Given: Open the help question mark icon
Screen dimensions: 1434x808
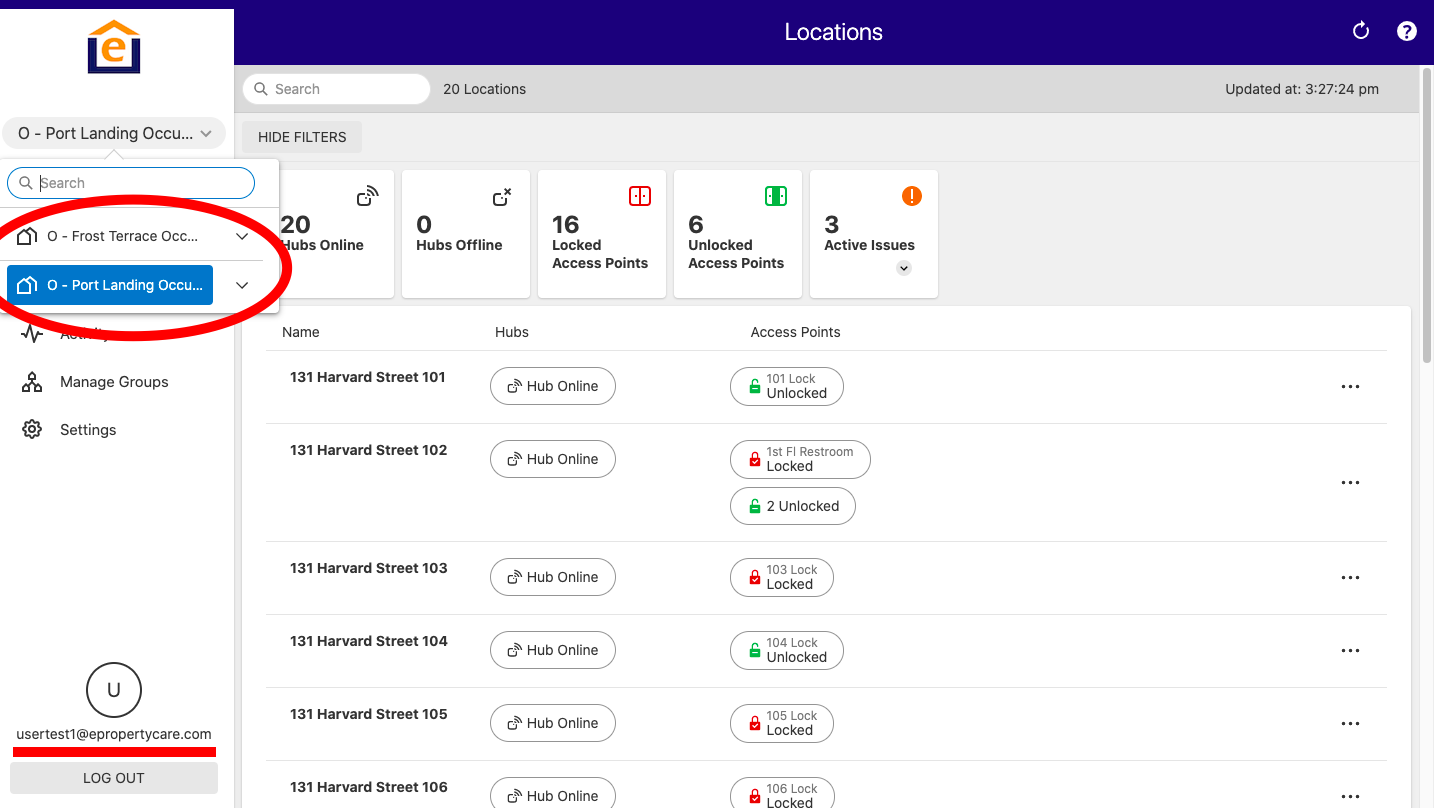Looking at the screenshot, I should coord(1406,31).
